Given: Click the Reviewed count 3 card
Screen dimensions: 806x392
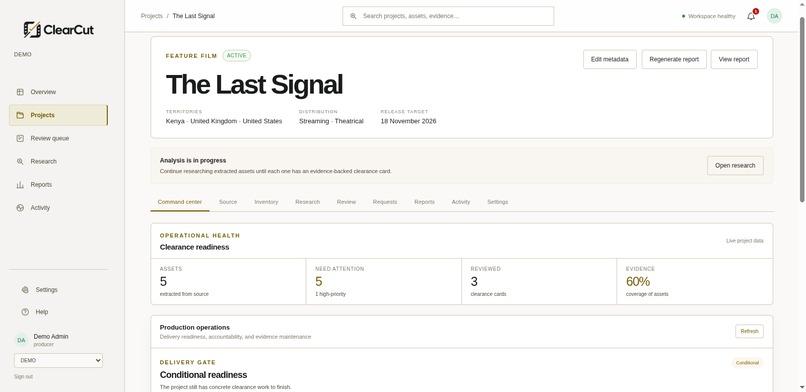Looking at the screenshot, I should (539, 282).
